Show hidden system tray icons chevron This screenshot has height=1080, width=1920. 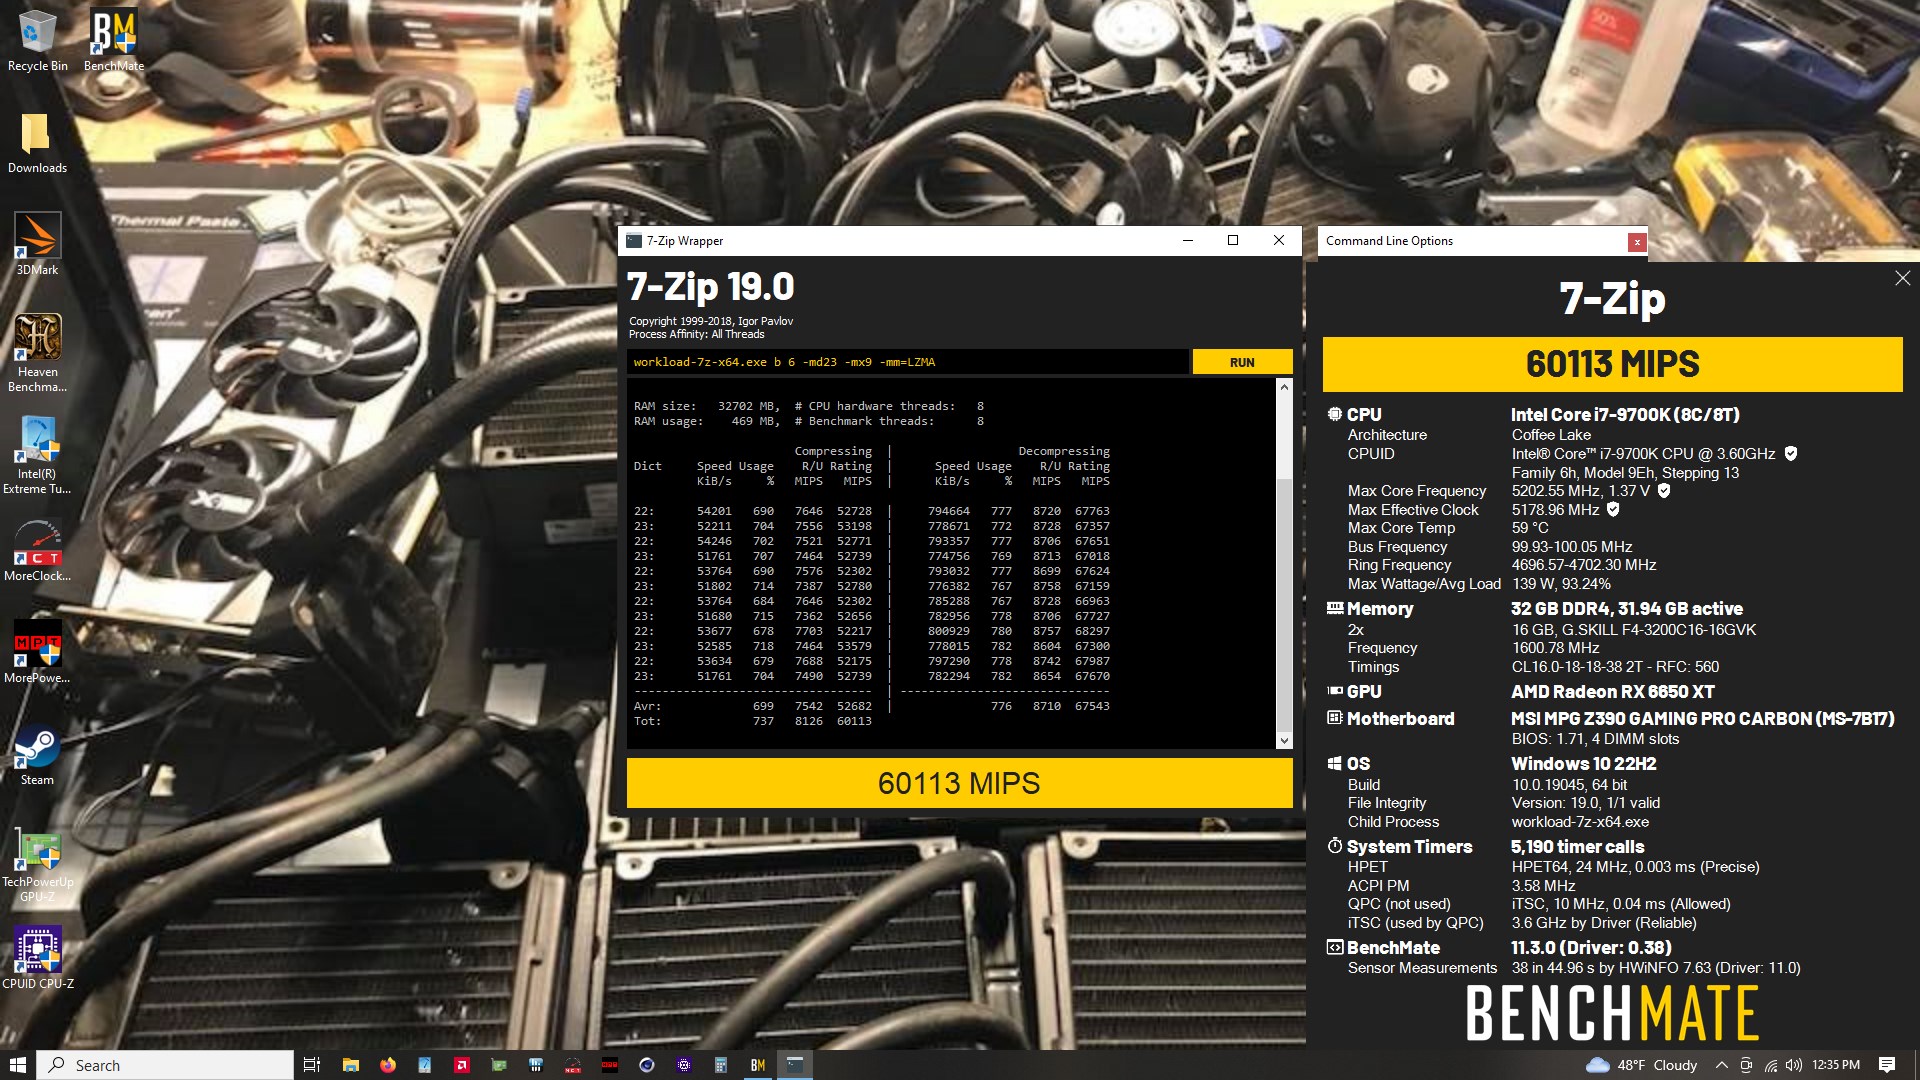tap(1721, 1065)
